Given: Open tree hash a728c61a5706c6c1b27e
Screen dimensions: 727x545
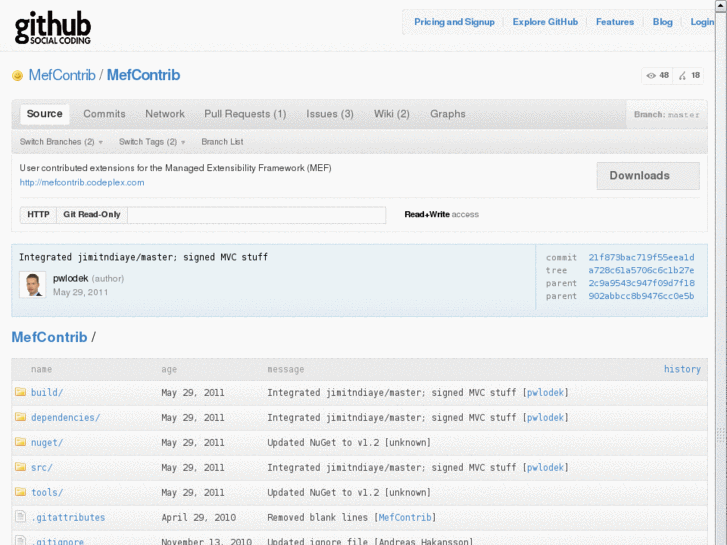Looking at the screenshot, I should pos(641,270).
